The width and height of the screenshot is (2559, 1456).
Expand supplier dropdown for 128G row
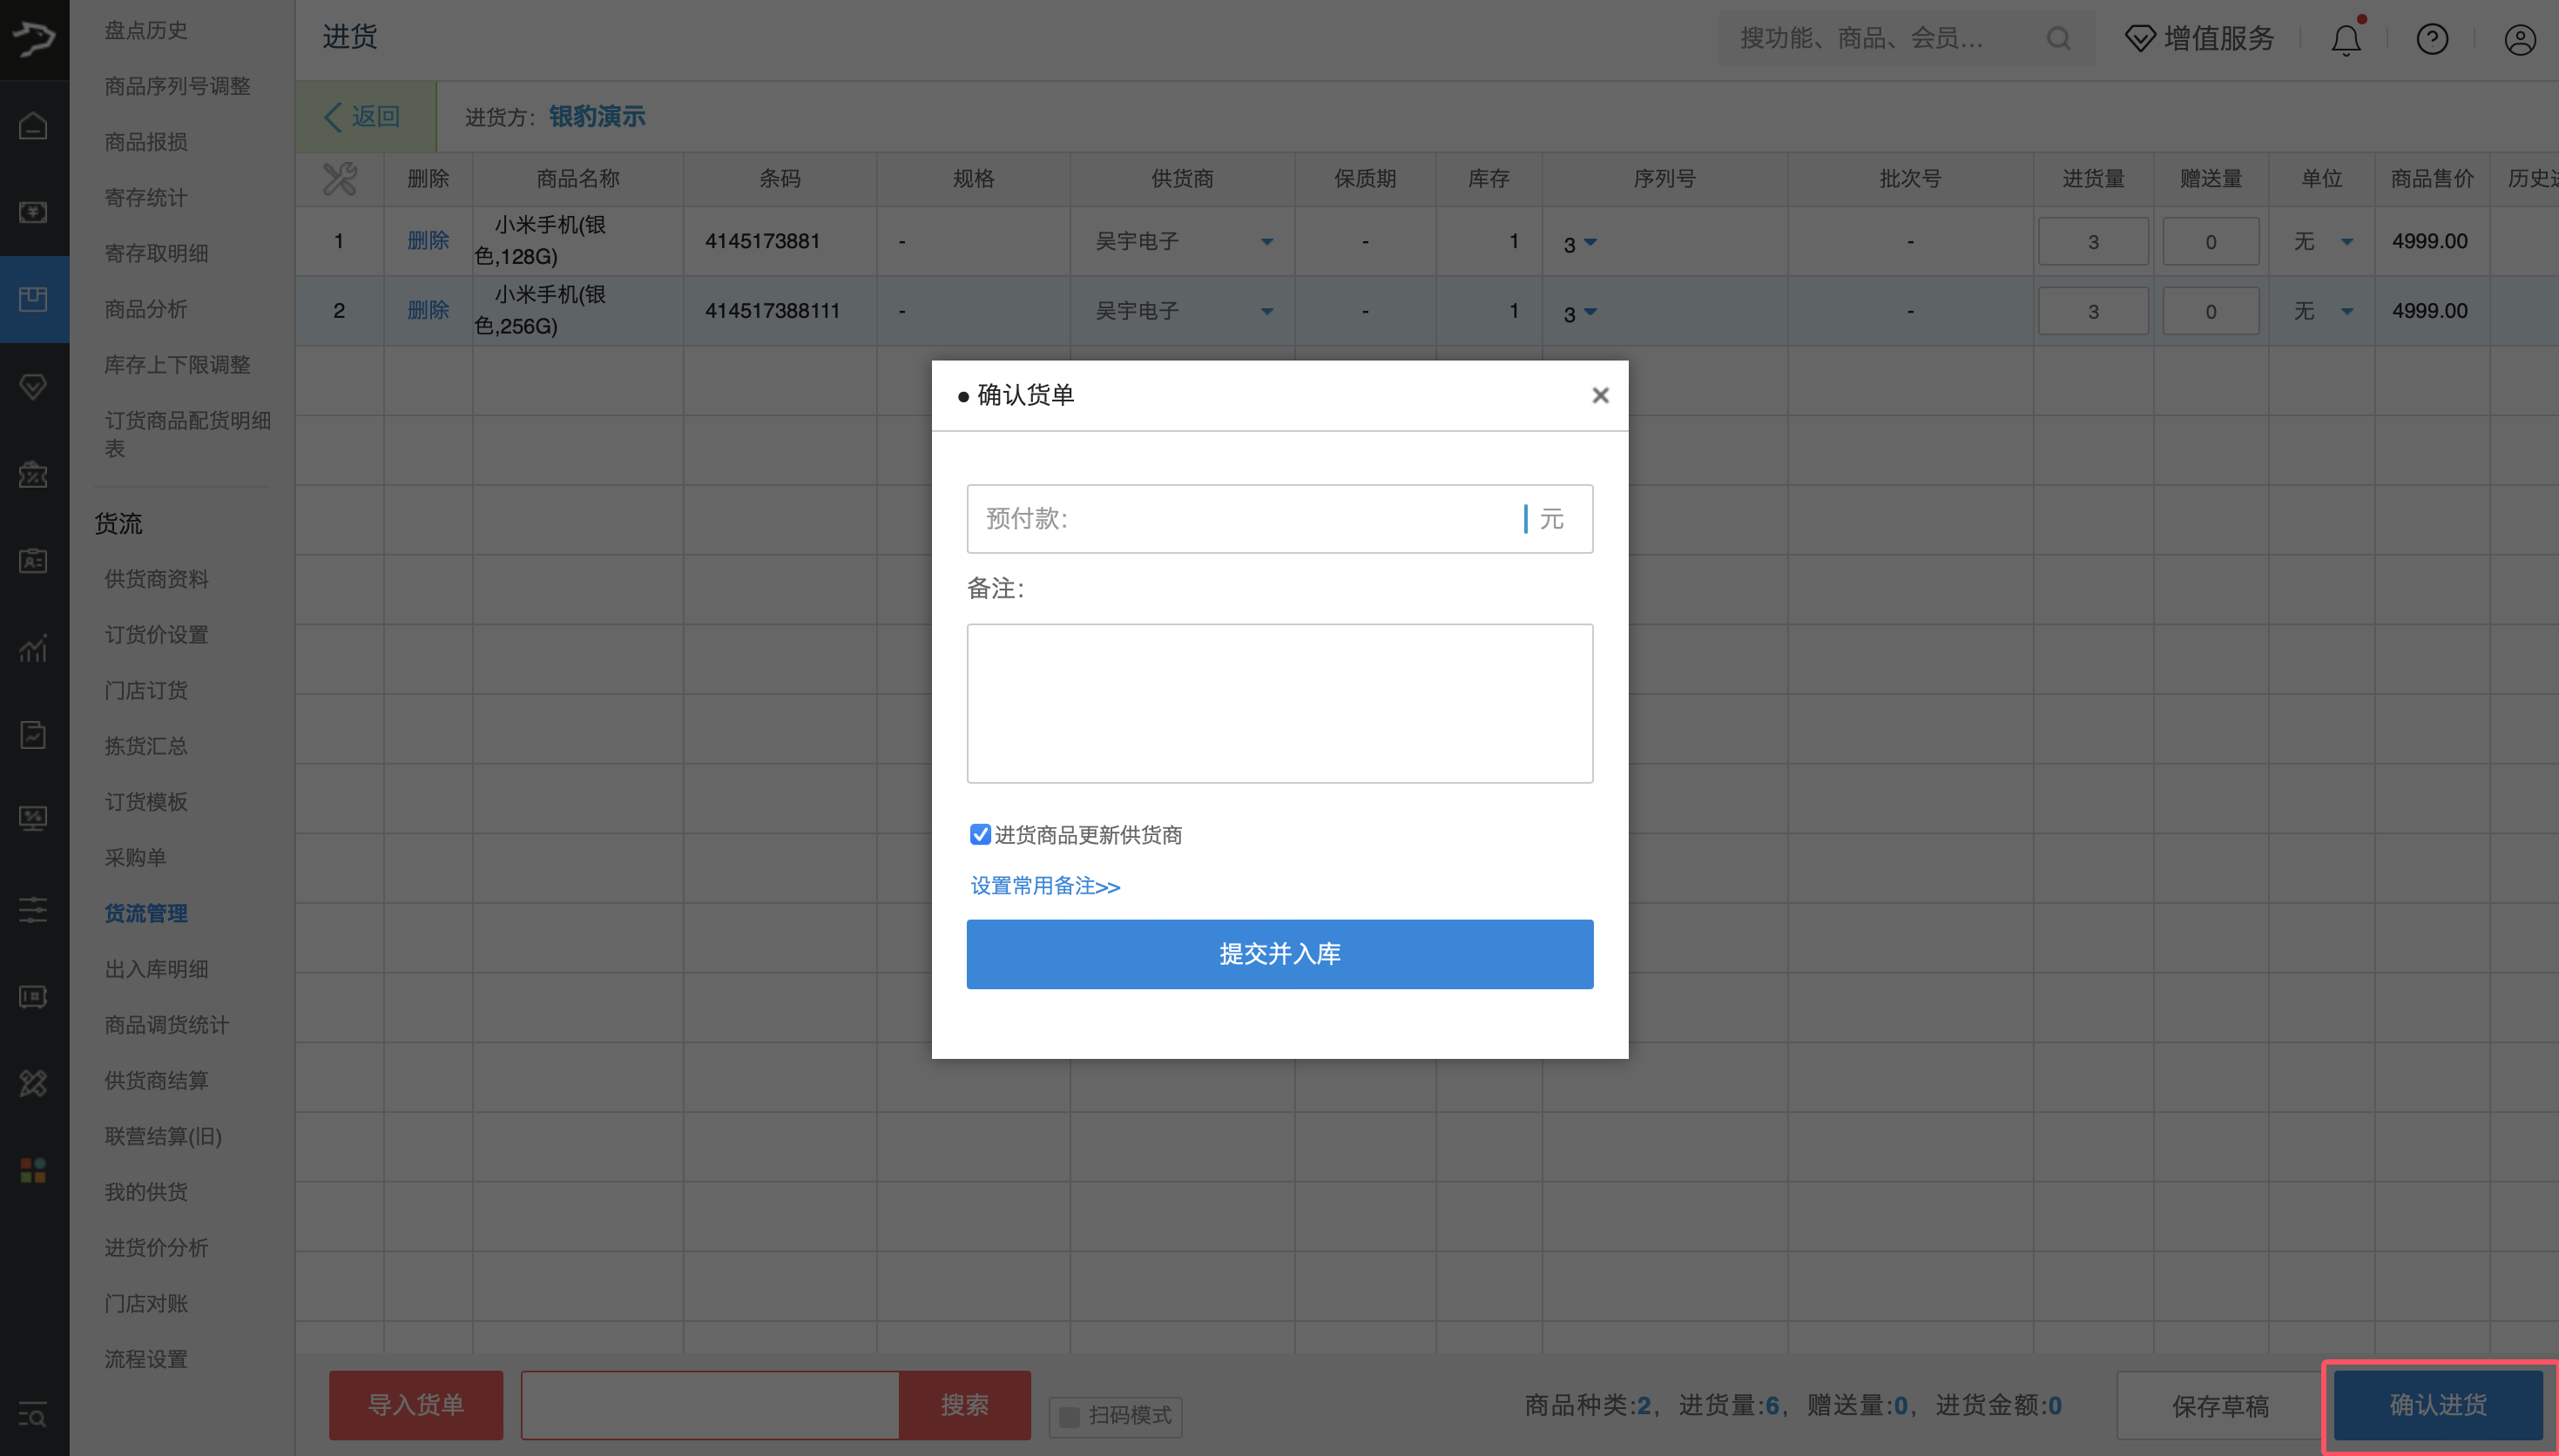click(1267, 242)
